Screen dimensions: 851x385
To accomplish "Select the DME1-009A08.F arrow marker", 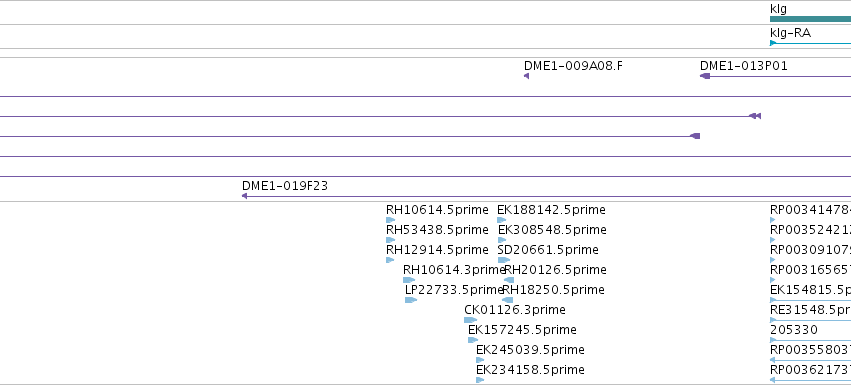I will point(526,76).
